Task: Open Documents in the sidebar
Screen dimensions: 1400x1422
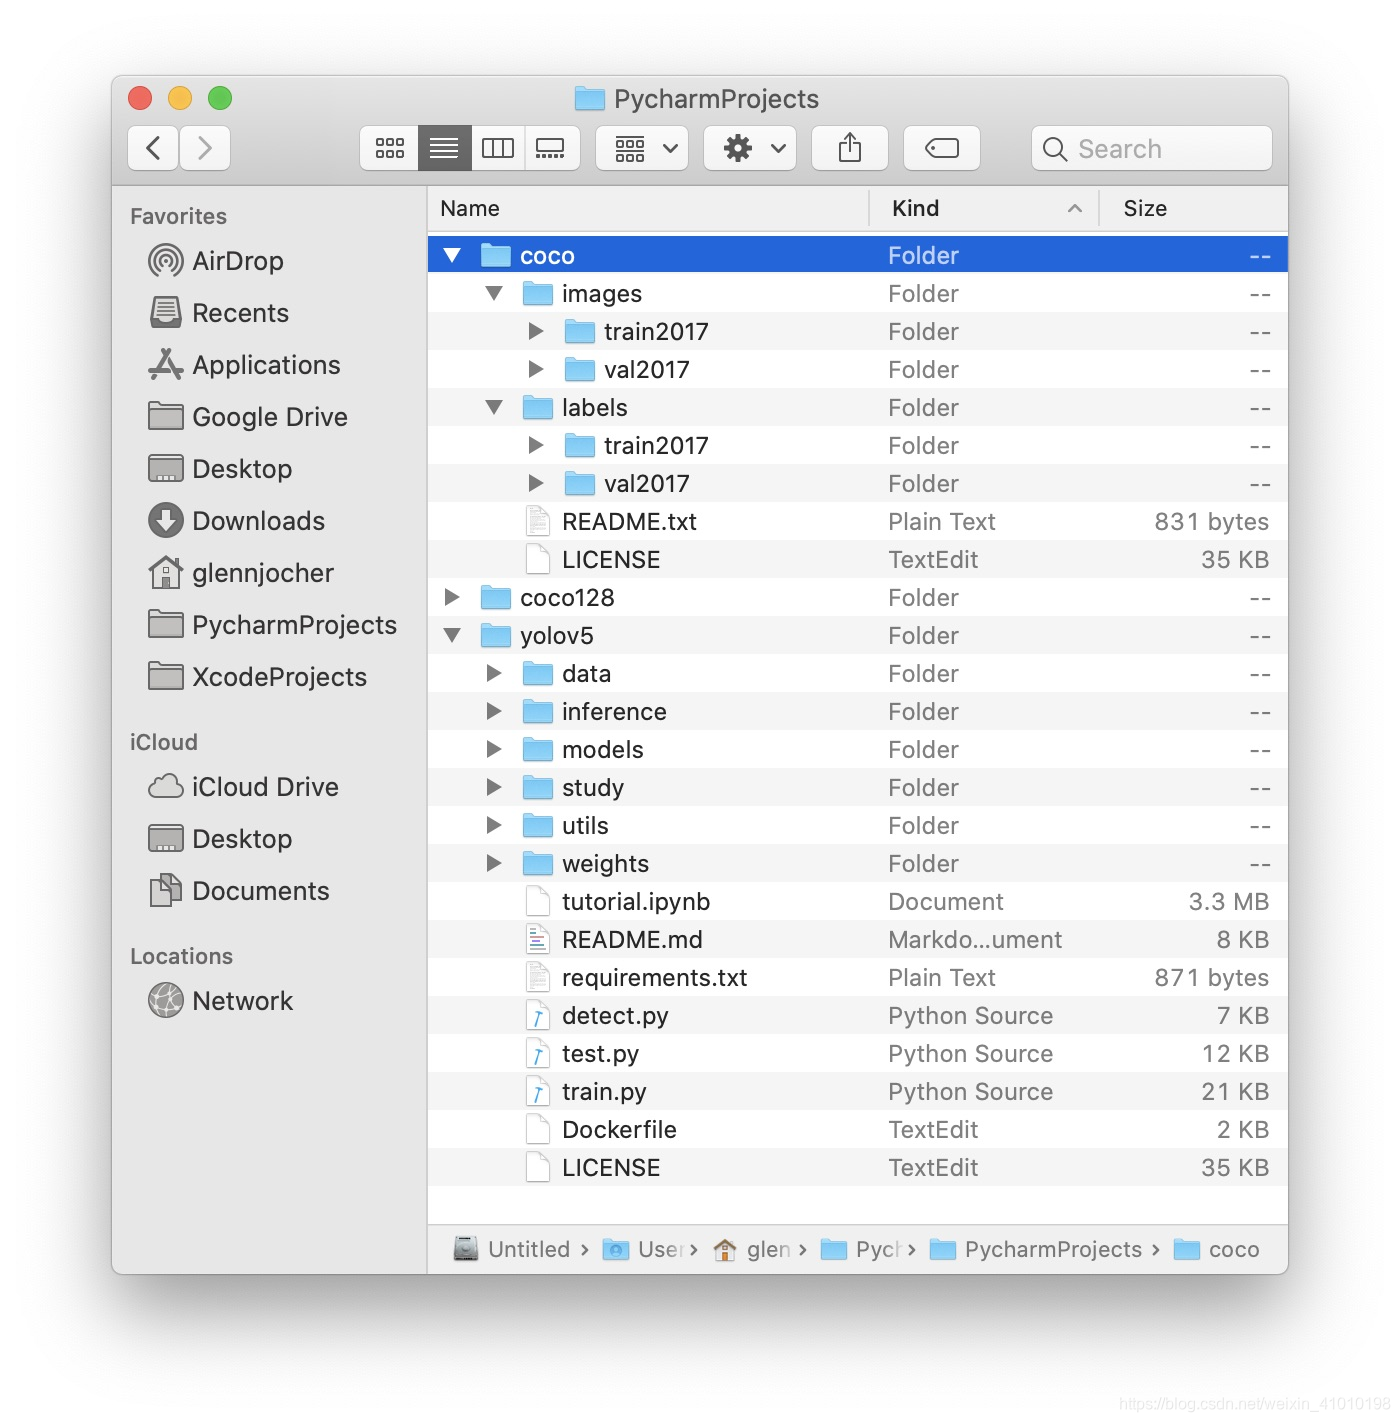Action: 239,891
